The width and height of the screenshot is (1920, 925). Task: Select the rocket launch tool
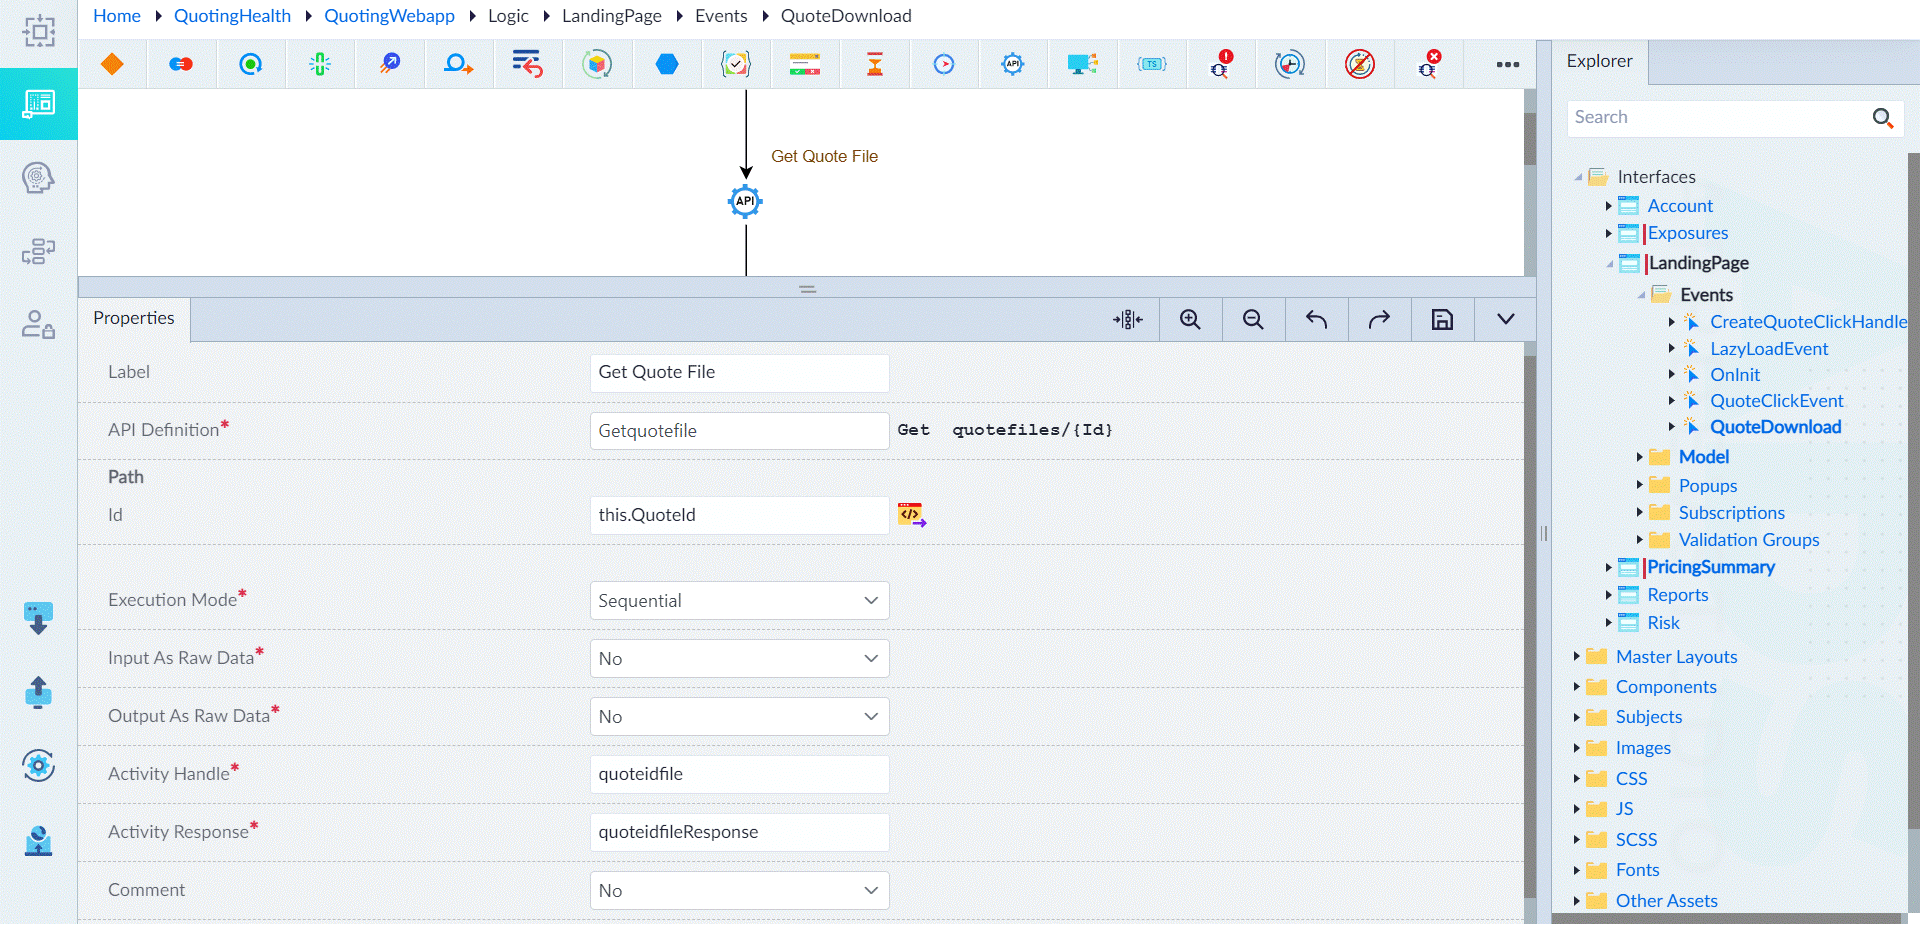click(390, 64)
